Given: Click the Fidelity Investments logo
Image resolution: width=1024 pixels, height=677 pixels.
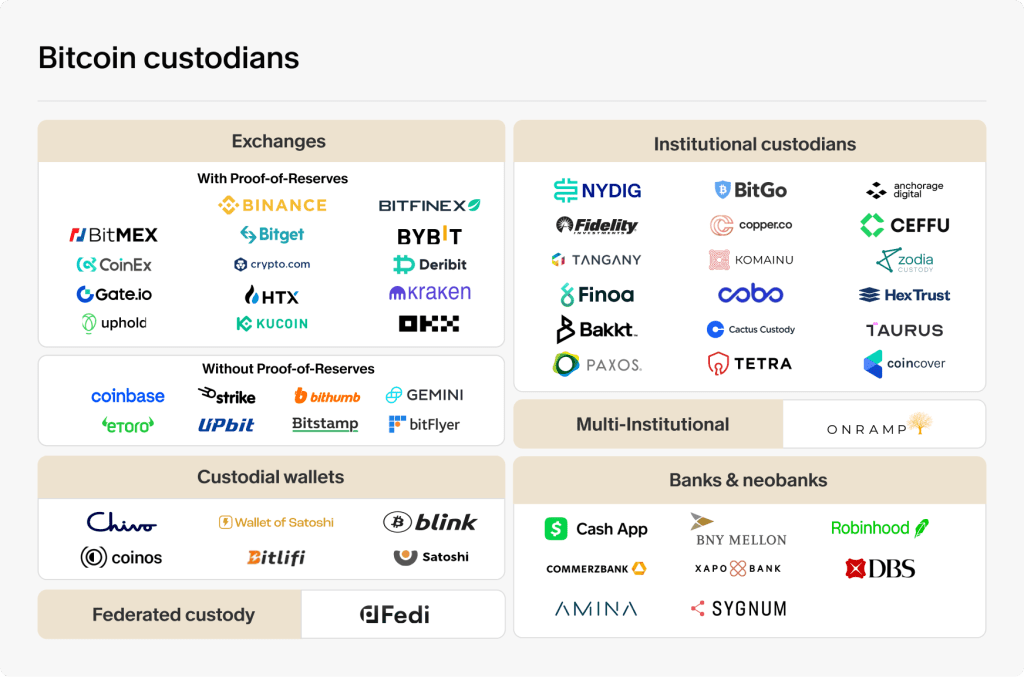Looking at the screenshot, I should point(596,225).
